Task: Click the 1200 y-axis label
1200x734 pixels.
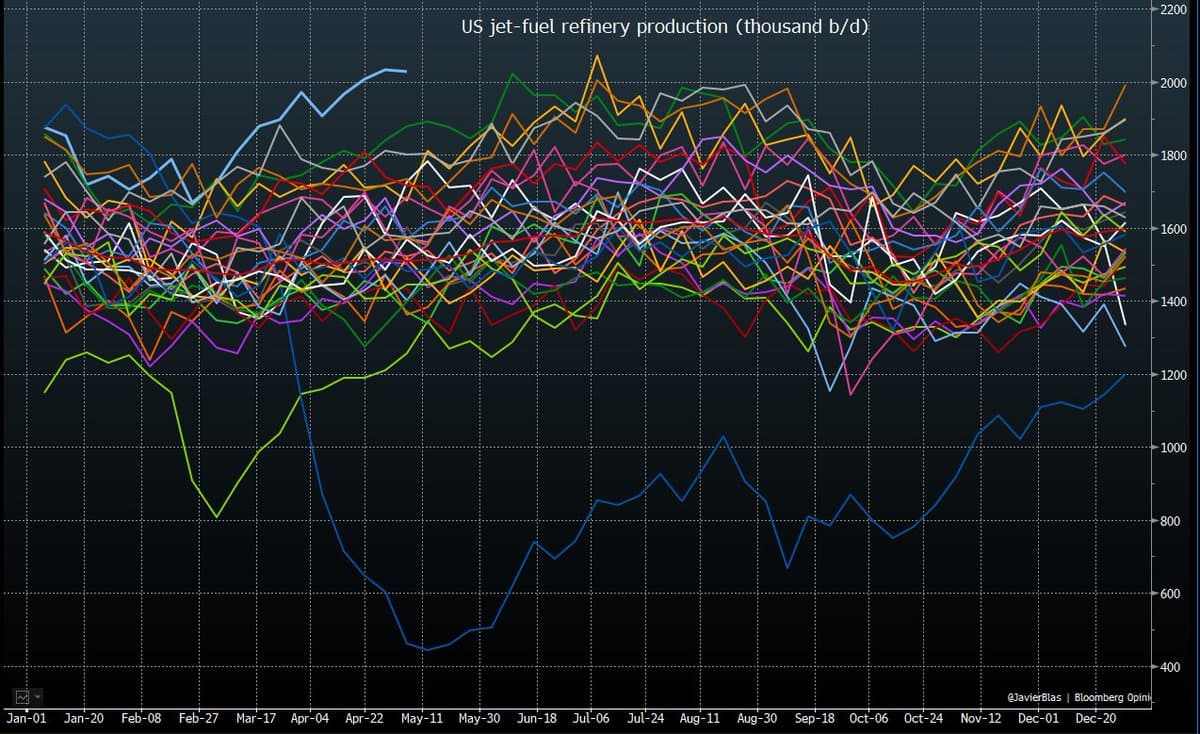Action: pyautogui.click(x=1174, y=374)
